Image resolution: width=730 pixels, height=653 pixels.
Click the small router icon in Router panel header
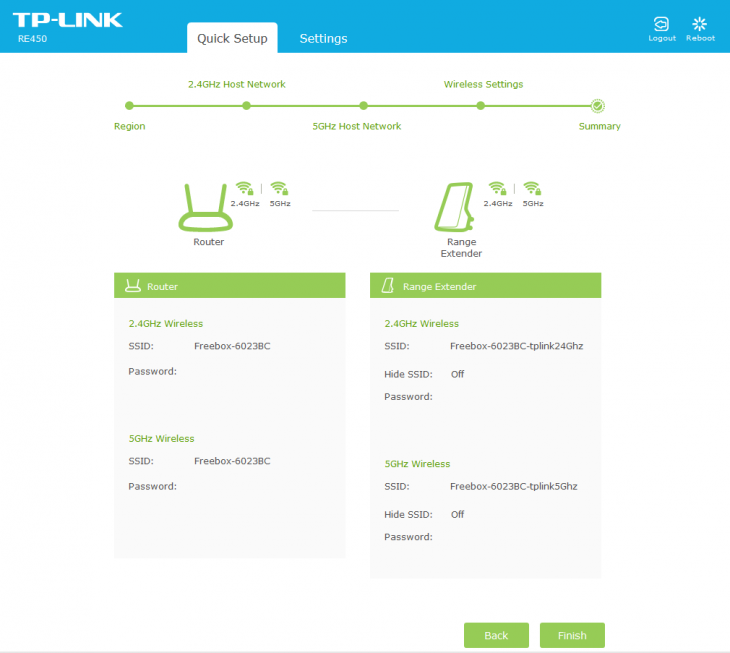(x=133, y=286)
